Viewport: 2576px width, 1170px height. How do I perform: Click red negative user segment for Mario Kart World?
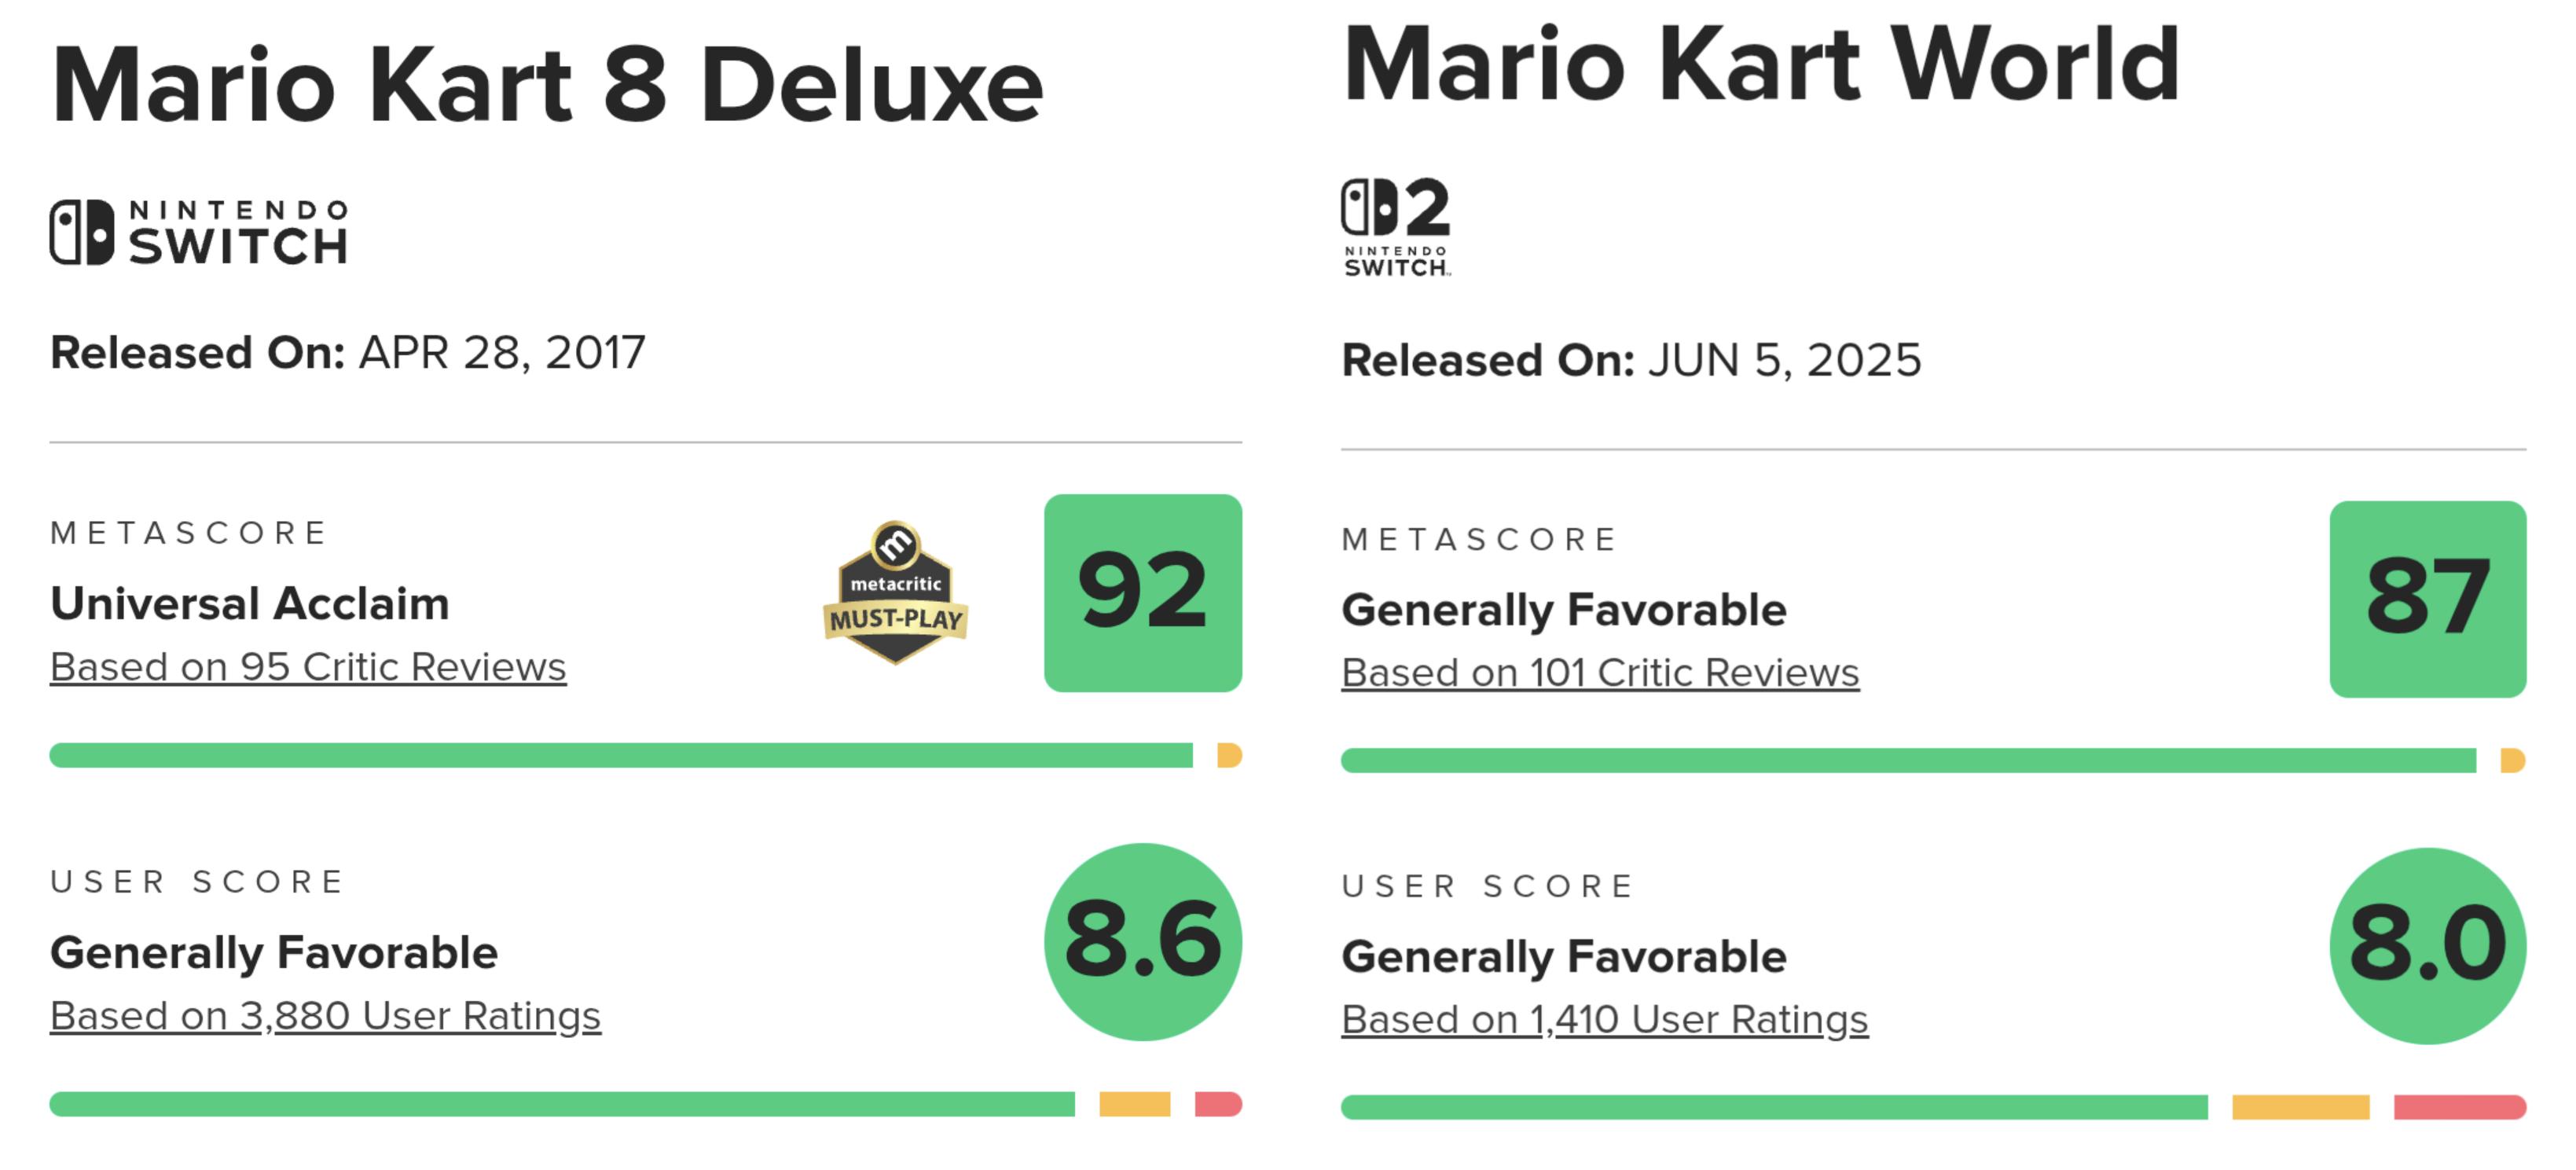coord(2460,1107)
